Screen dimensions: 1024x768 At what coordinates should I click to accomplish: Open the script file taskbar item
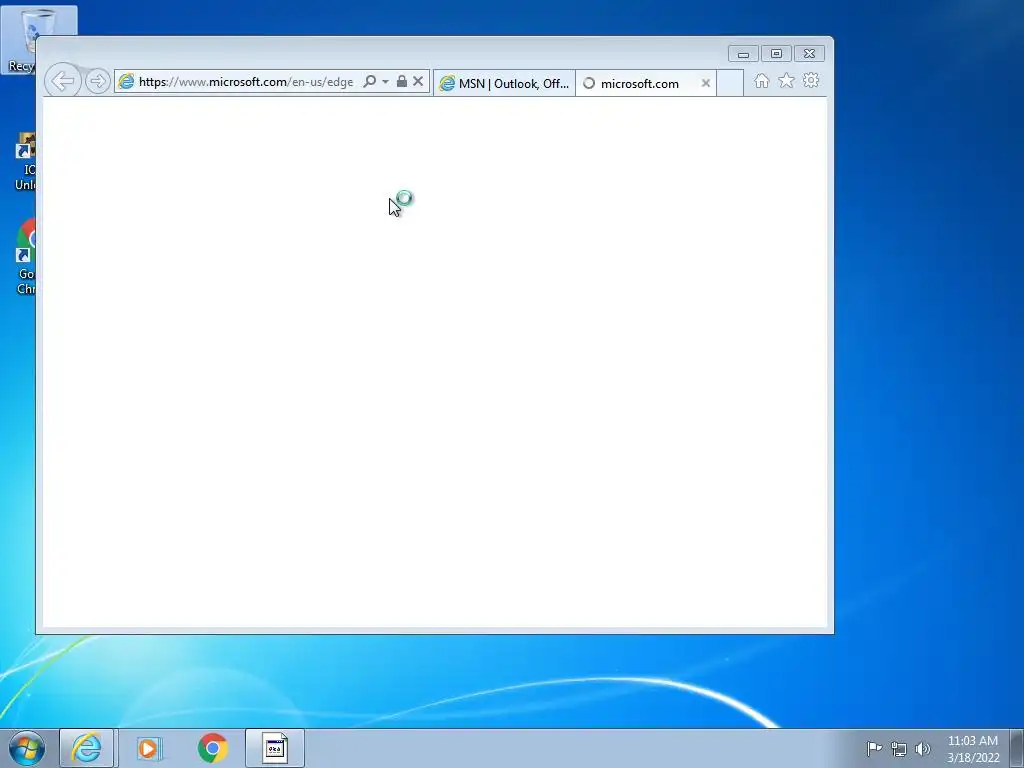(275, 748)
